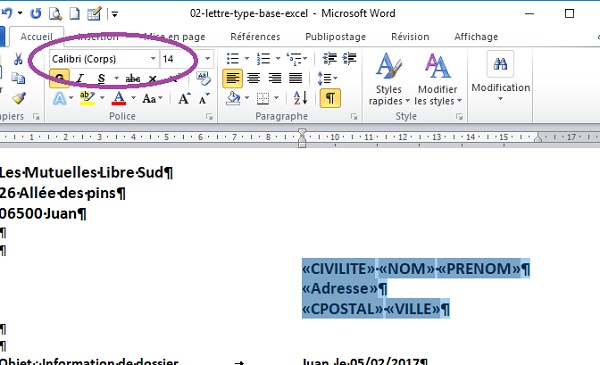Viewport: 600px width, 365px height.
Task: Toggle center alignment
Action: point(253,78)
